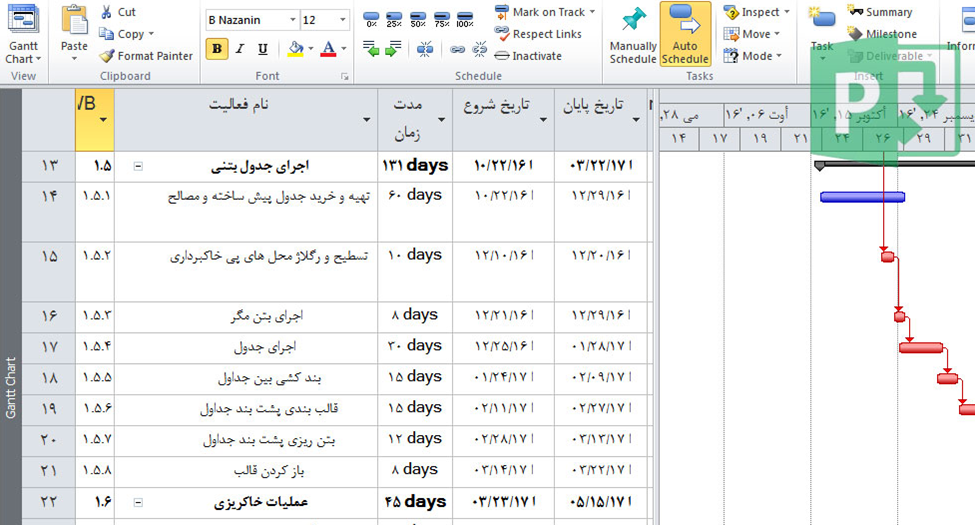This screenshot has height=525, width=975.
Task: Open the تاریخ شروع column filter dropdown
Action: [x=543, y=119]
